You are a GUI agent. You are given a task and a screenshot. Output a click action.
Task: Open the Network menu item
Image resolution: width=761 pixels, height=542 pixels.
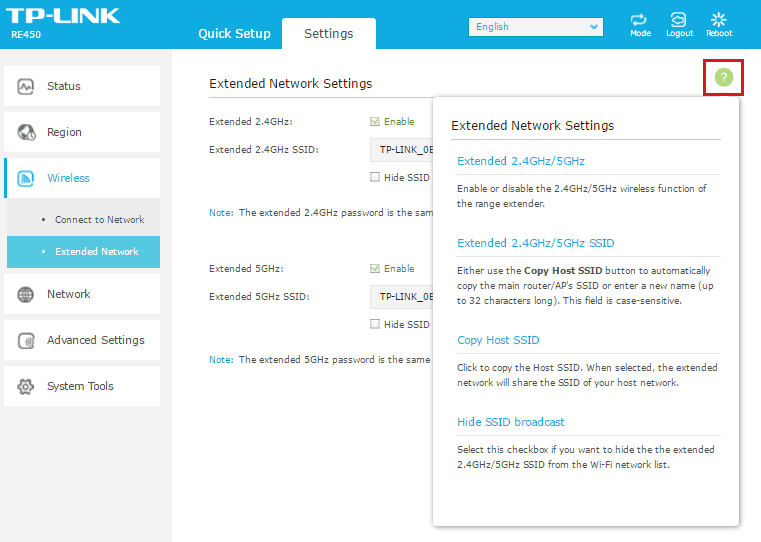tap(82, 294)
